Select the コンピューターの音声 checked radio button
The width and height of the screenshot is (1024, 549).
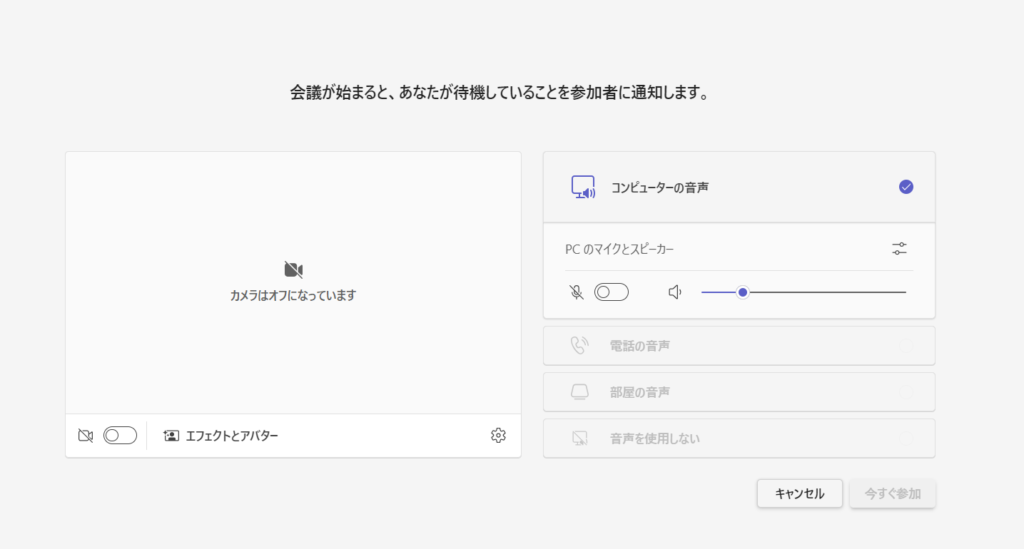[x=906, y=187]
